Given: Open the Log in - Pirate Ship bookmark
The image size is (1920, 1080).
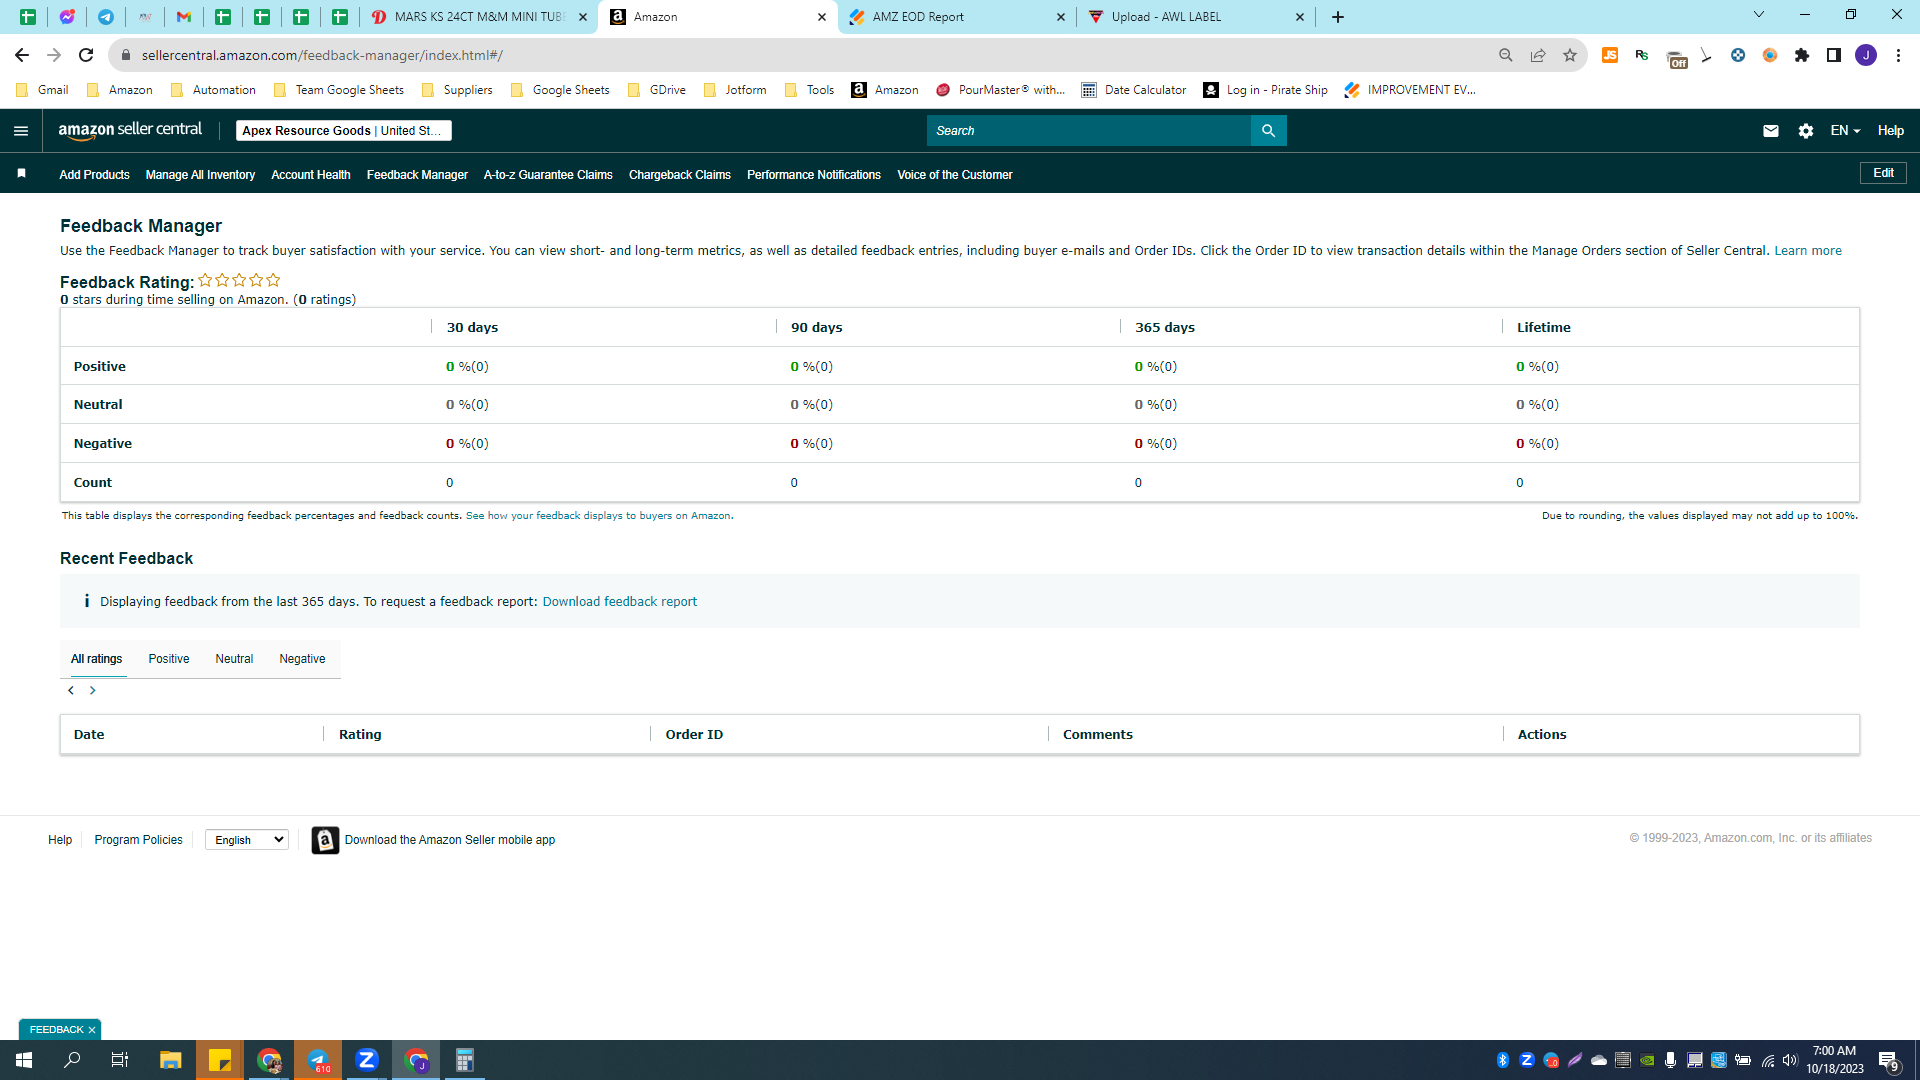Looking at the screenshot, I should 1266,90.
